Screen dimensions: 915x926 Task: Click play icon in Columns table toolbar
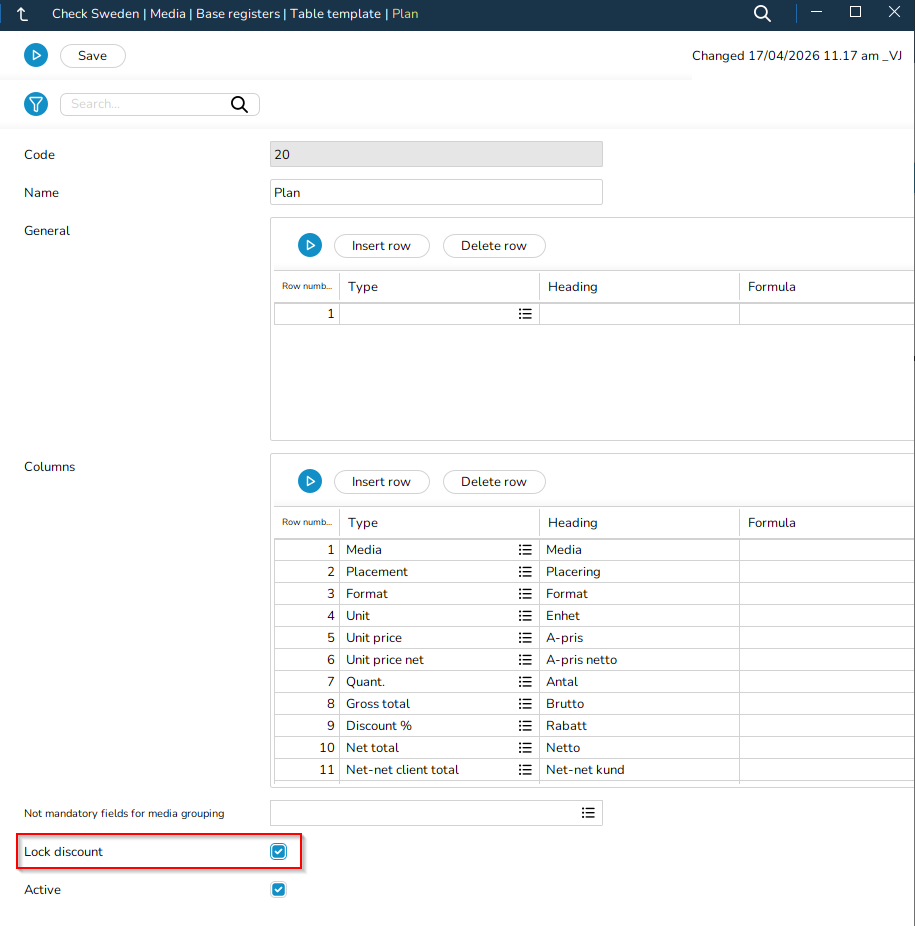[310, 481]
